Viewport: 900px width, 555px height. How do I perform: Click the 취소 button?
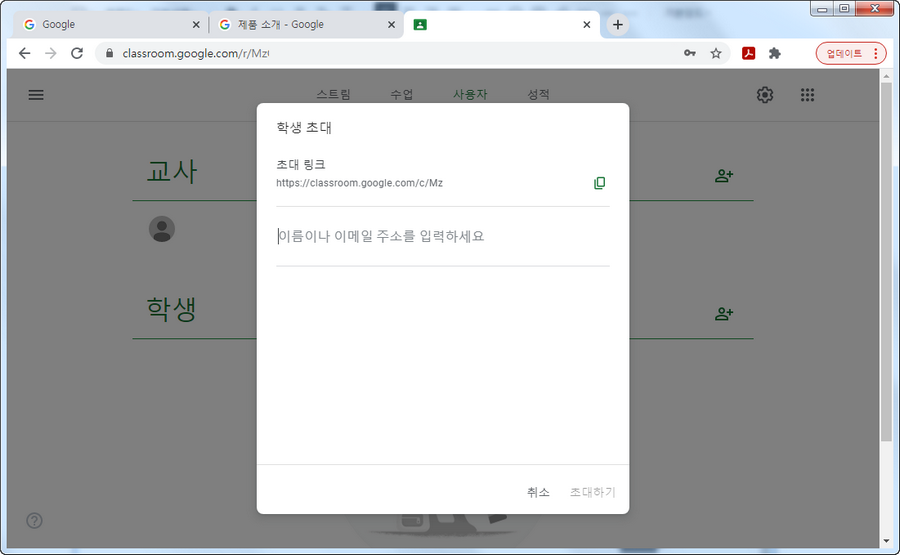point(538,492)
